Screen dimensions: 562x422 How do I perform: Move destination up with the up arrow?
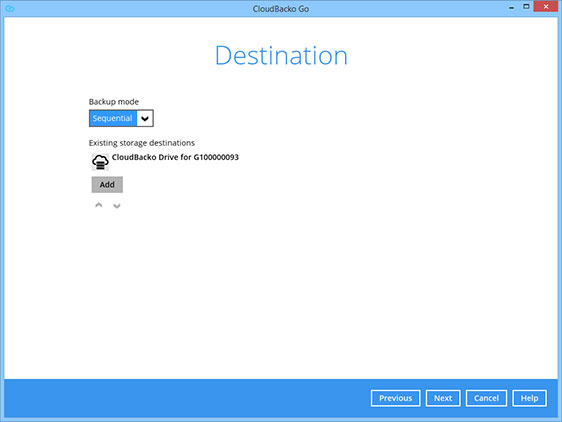(x=99, y=205)
